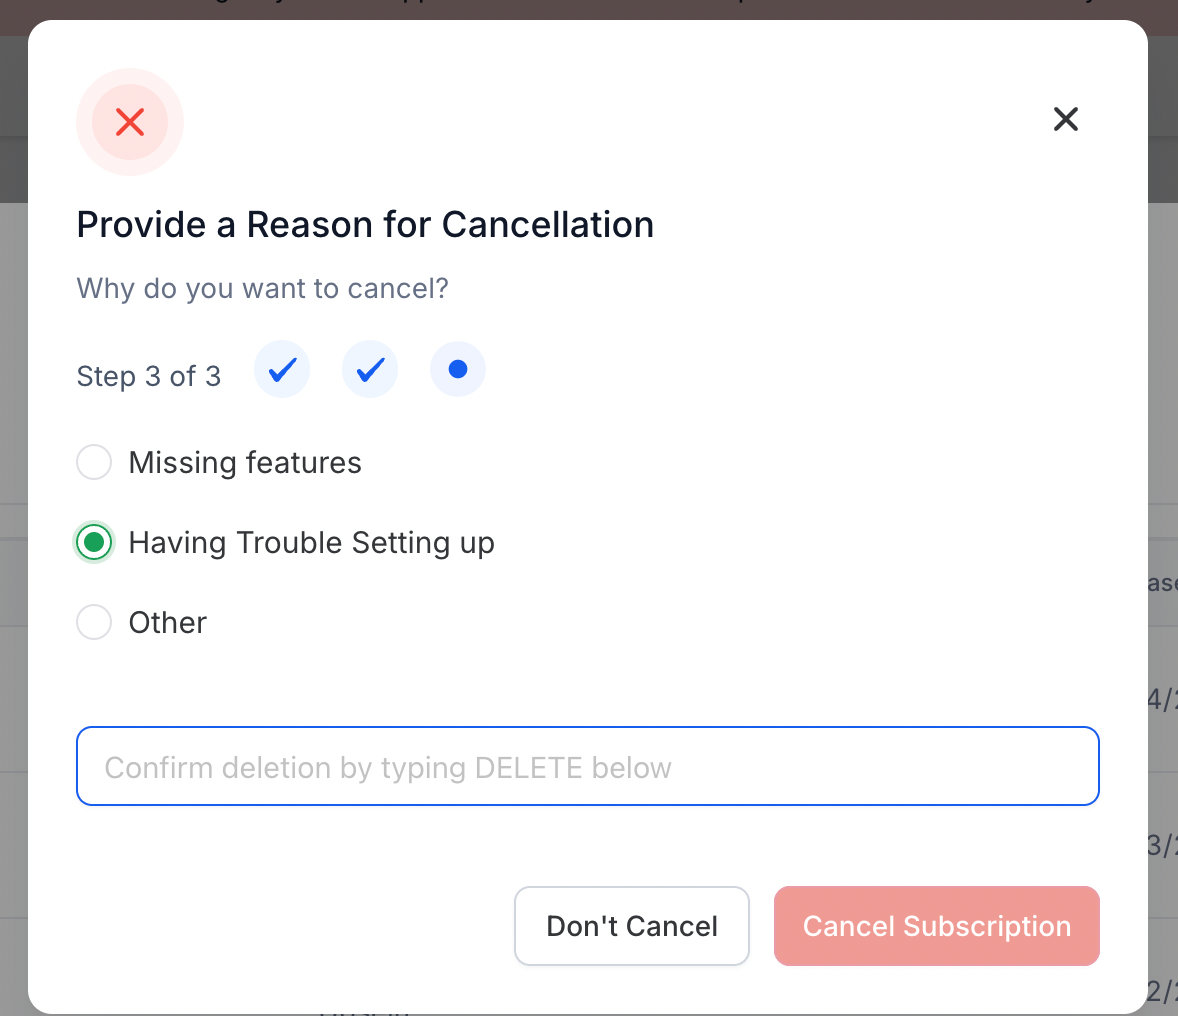Click the pink halo around the red X badge
Viewport: 1178px width, 1016px height.
click(130, 77)
